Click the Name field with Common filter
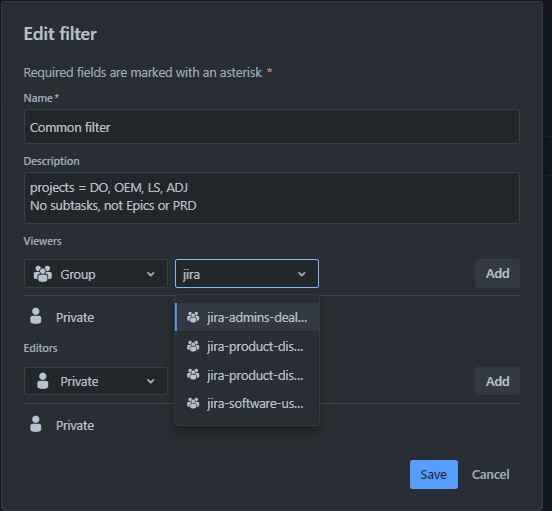Screen dimensions: 552x511 pyautogui.click(x=271, y=127)
